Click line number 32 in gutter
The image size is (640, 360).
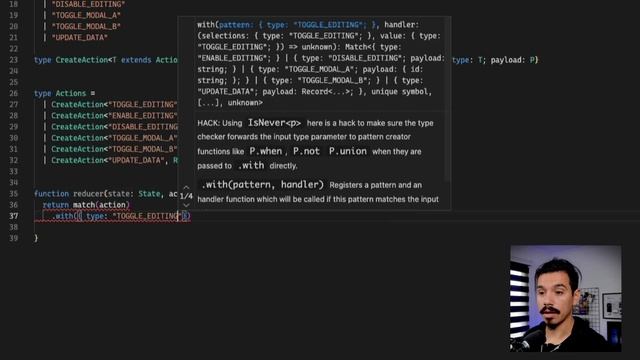tap(14, 160)
